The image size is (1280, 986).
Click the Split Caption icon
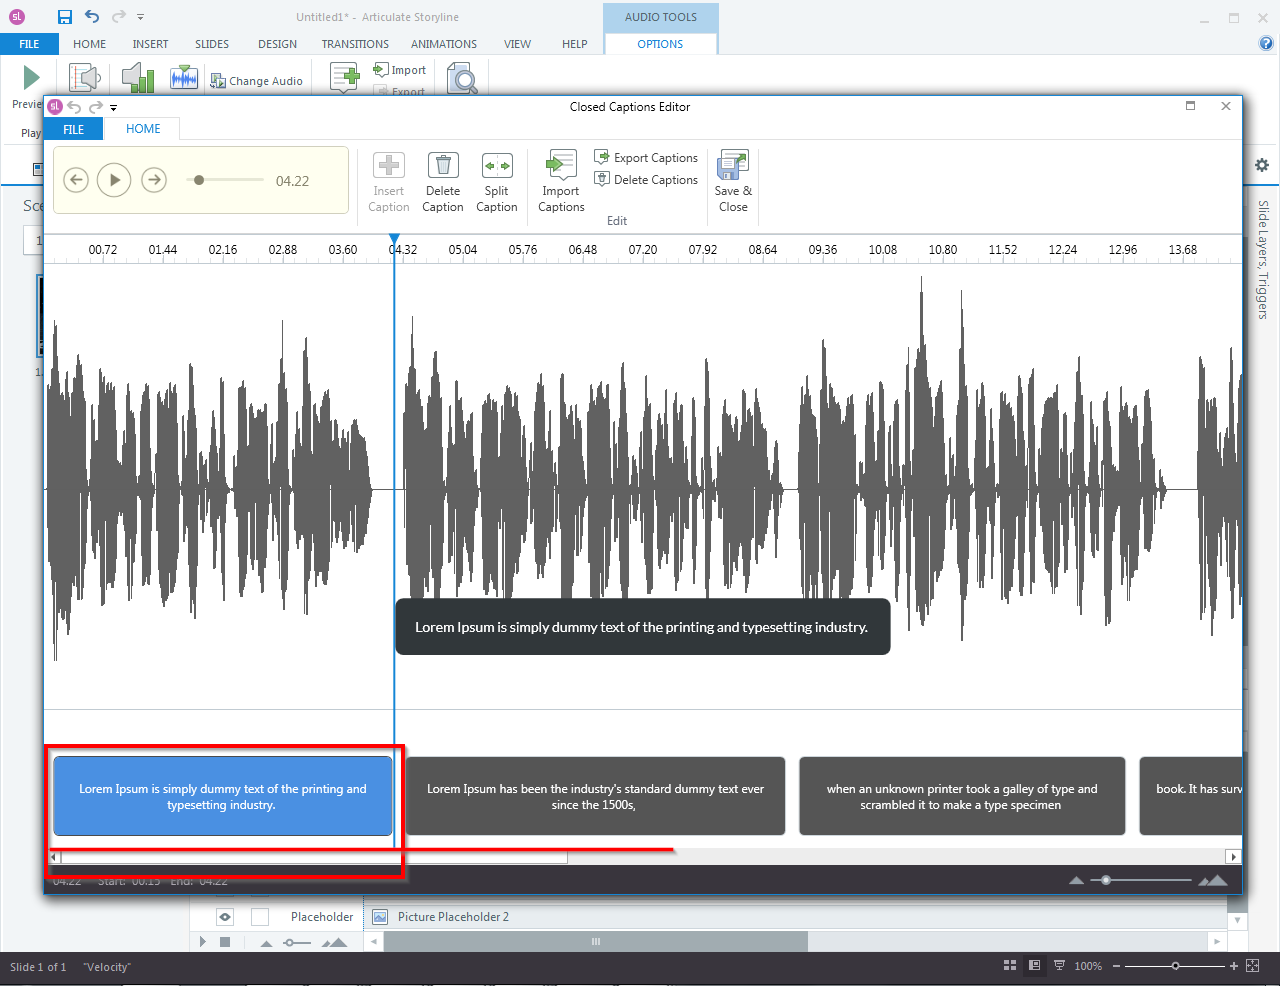(497, 165)
